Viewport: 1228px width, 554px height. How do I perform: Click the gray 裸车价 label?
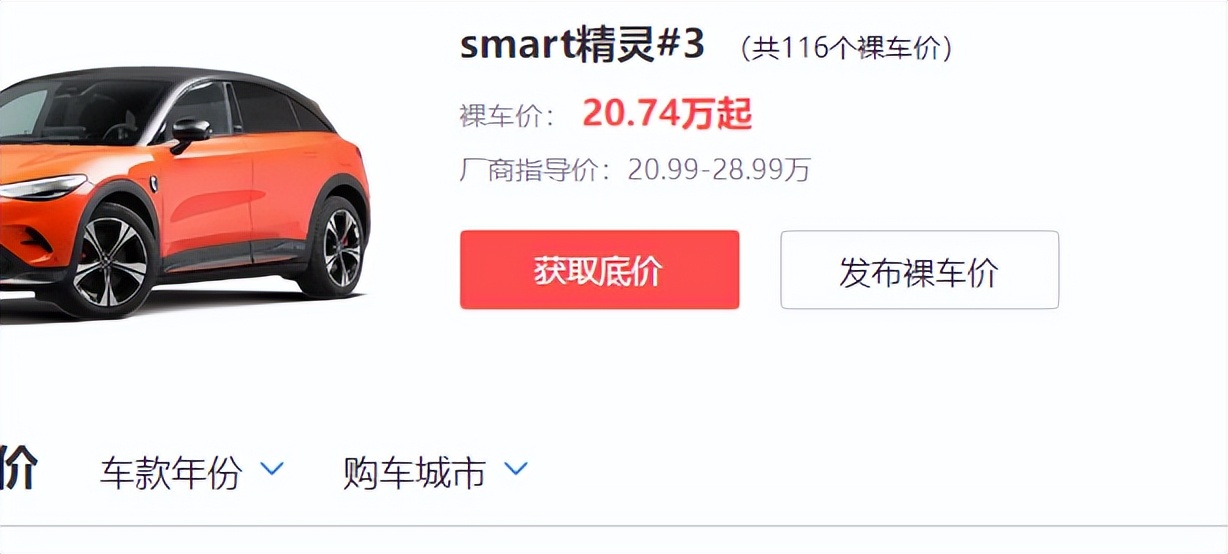[x=508, y=116]
